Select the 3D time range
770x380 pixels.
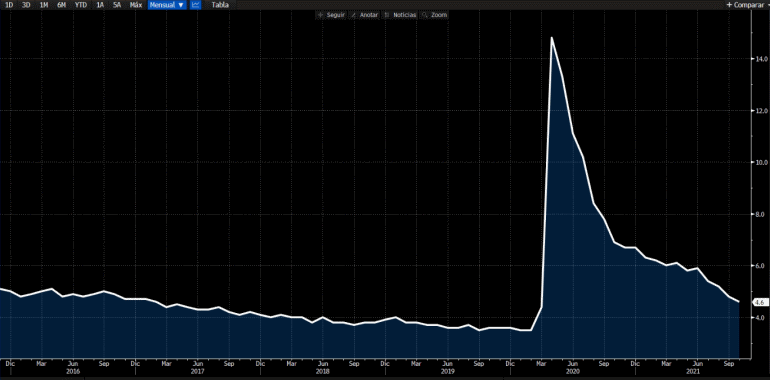(x=26, y=5)
